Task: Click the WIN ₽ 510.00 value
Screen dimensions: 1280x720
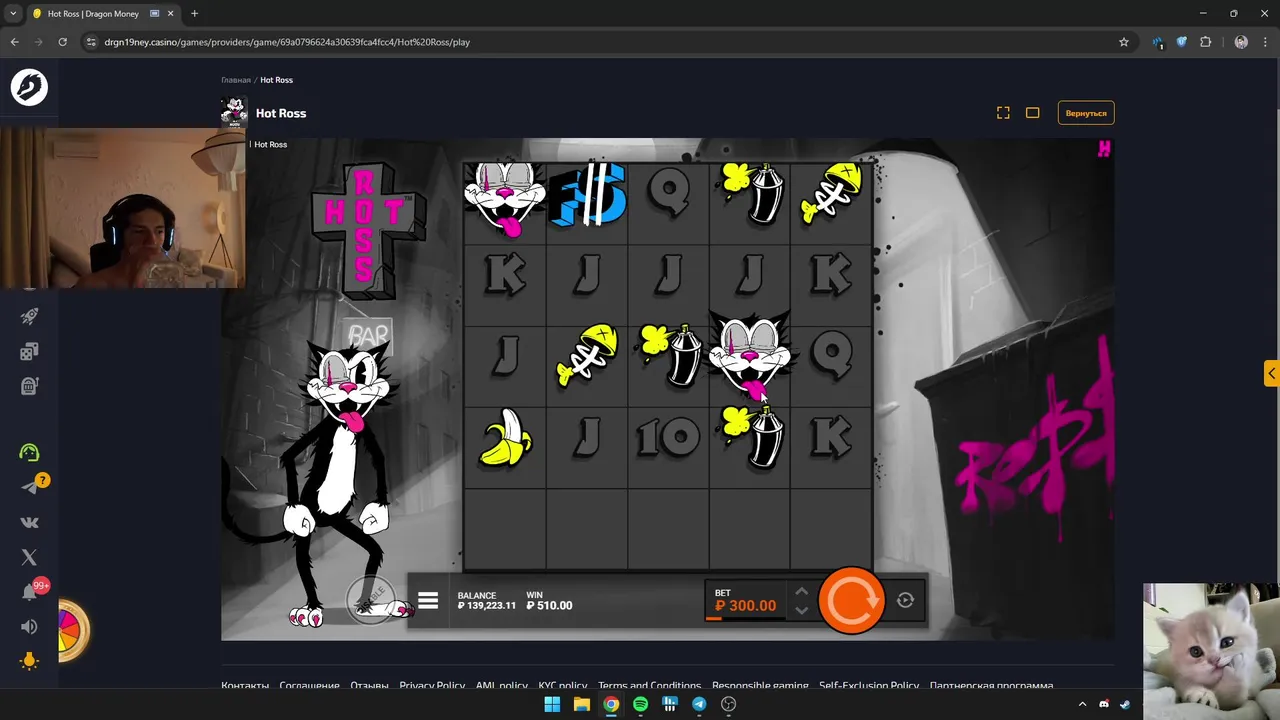Action: 549,605
